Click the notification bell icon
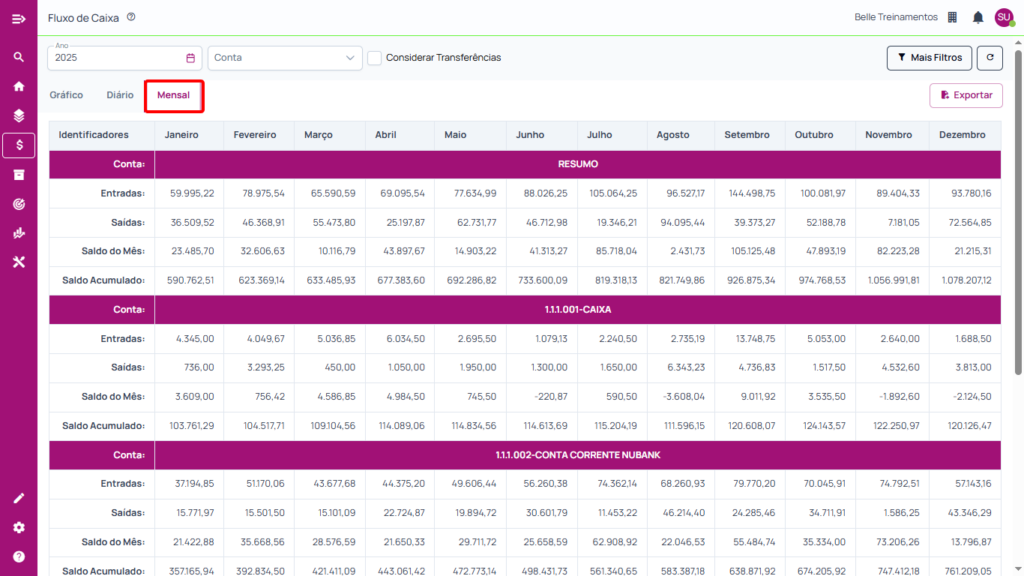The height and width of the screenshot is (576, 1024). 978,18
